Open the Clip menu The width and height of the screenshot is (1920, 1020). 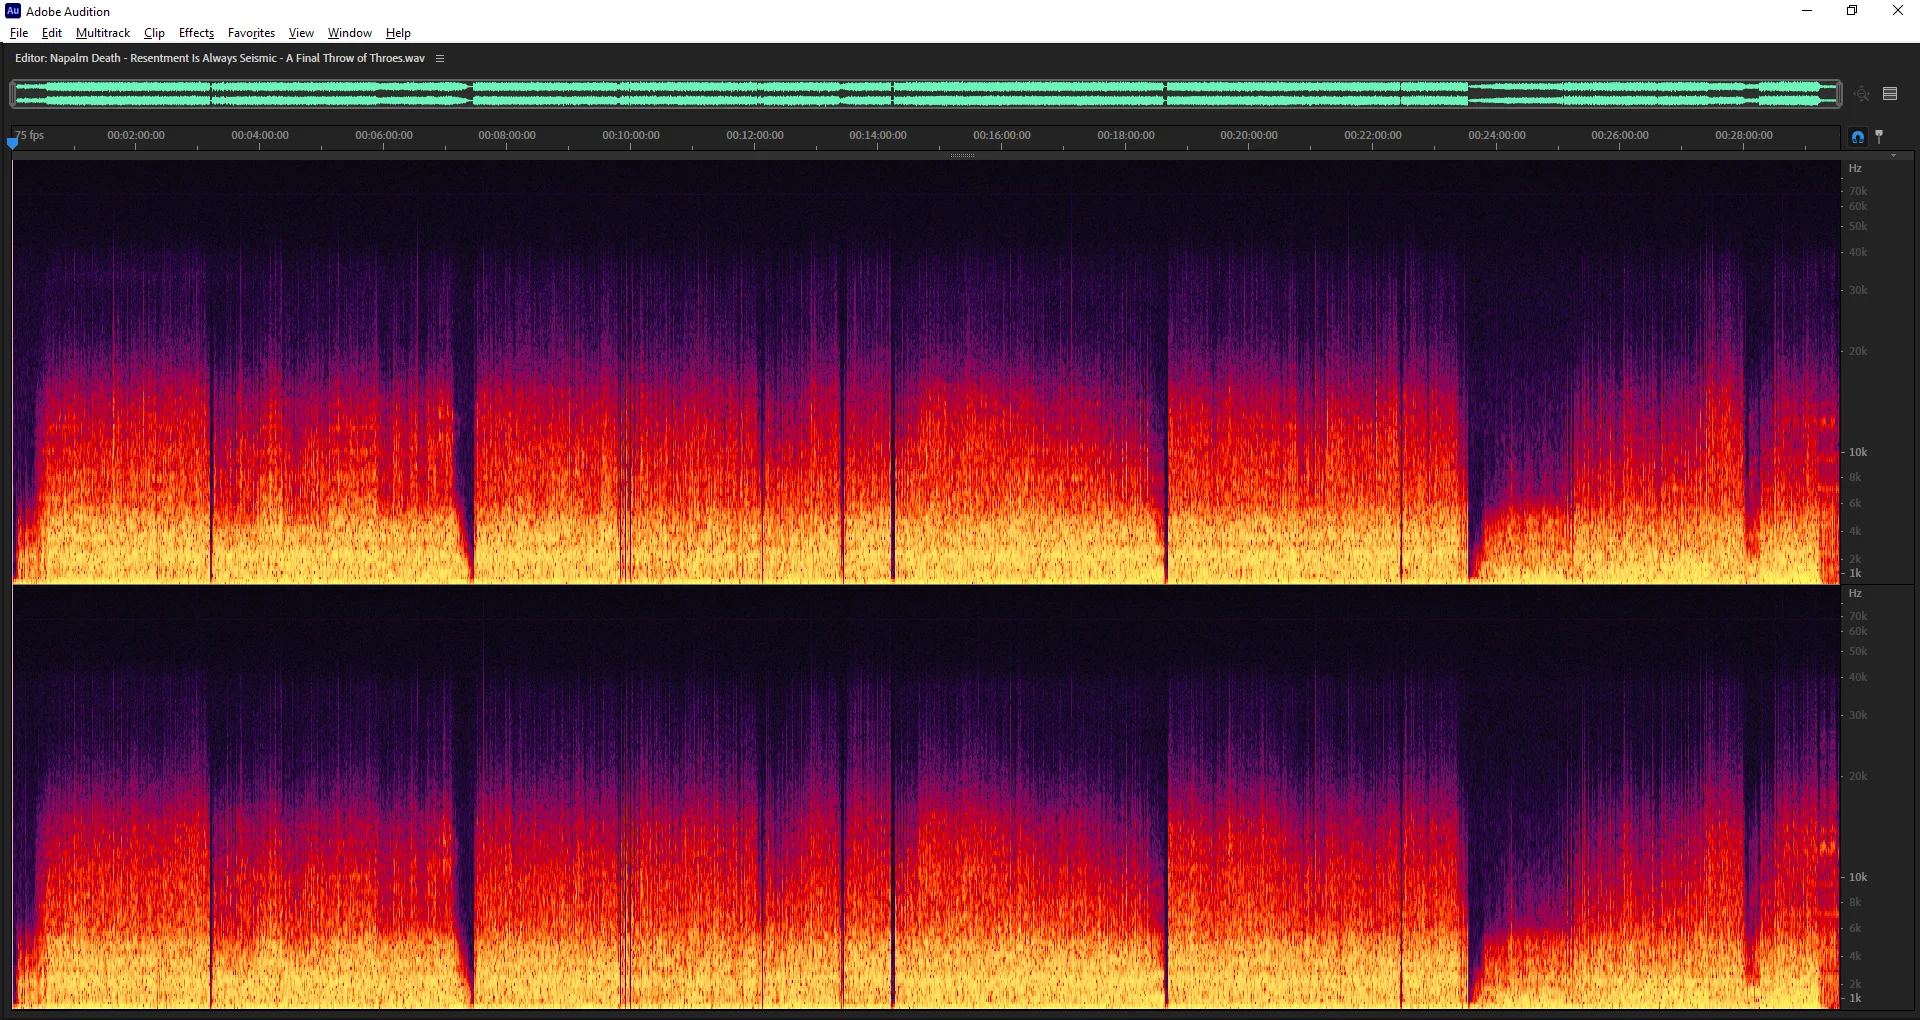tap(154, 33)
